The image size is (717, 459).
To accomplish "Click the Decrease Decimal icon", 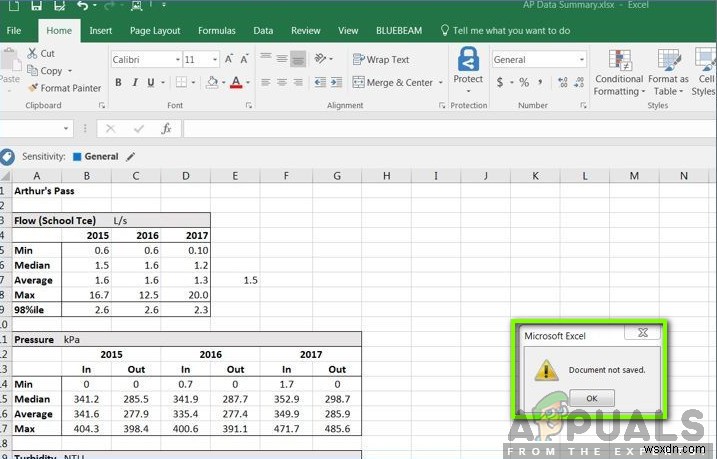I will pos(579,82).
